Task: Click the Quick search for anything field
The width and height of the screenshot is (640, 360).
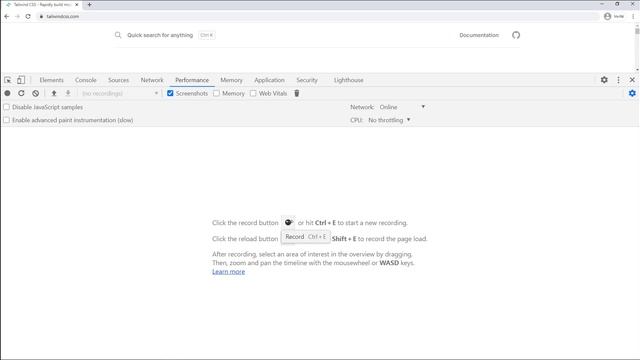Action: [x=165, y=35]
